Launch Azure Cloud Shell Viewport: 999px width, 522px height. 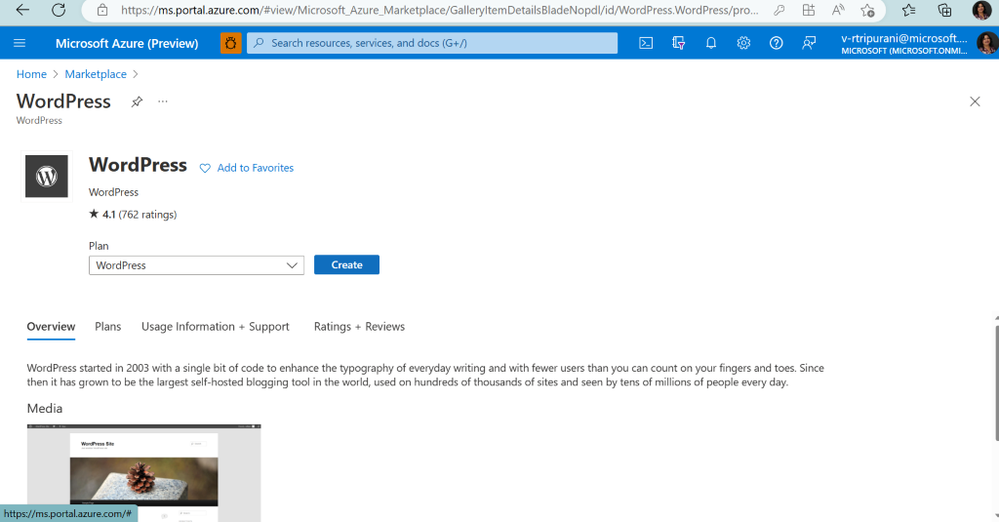645,43
